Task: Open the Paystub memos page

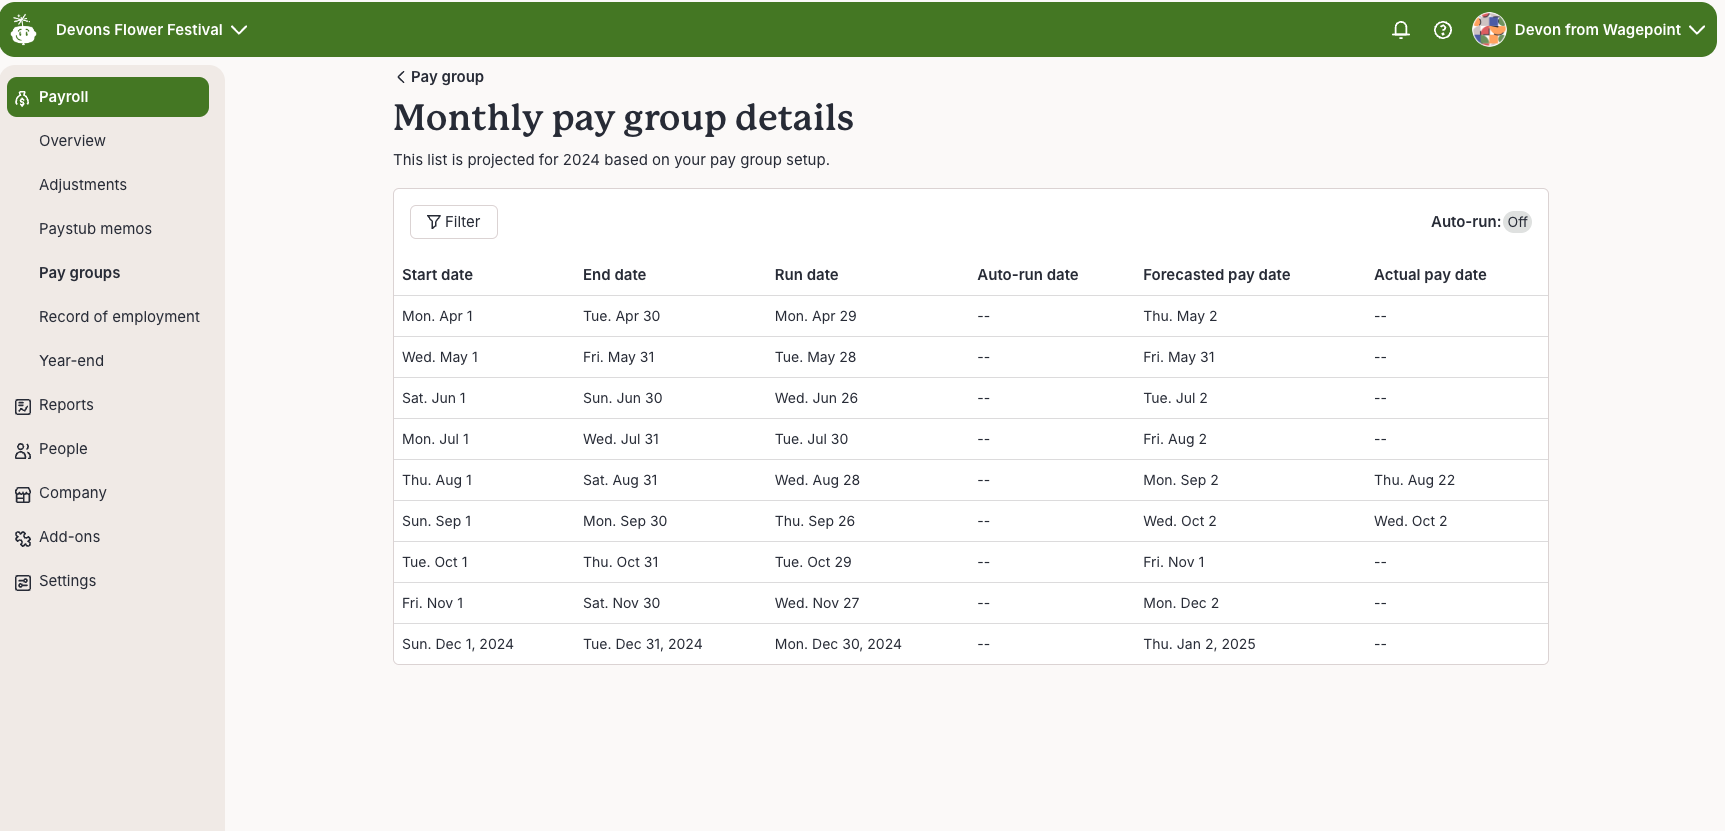Action: 95,229
